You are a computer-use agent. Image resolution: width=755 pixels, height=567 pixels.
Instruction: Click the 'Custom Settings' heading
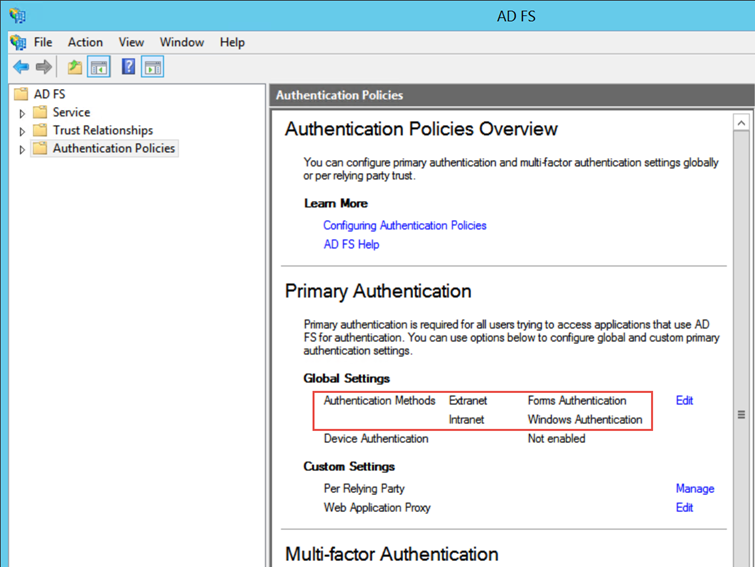coord(349,466)
